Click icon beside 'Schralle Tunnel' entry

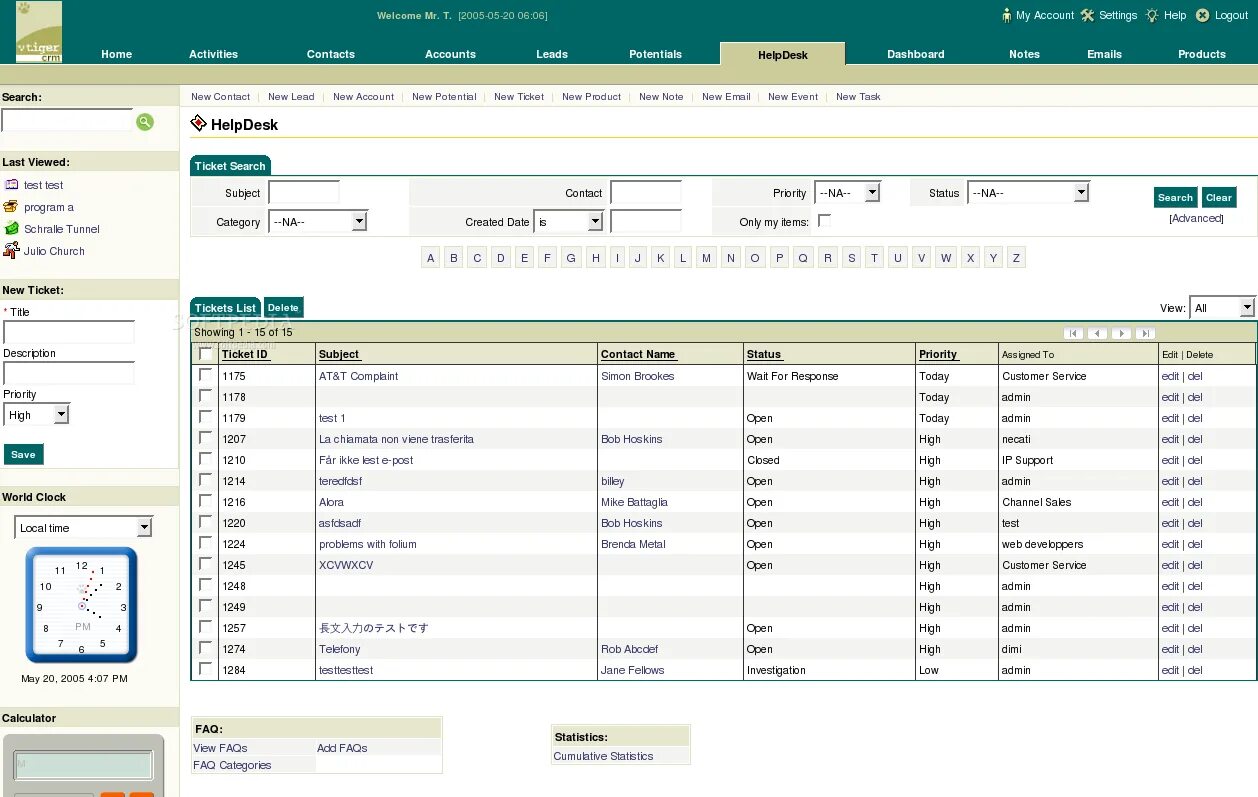(11, 229)
